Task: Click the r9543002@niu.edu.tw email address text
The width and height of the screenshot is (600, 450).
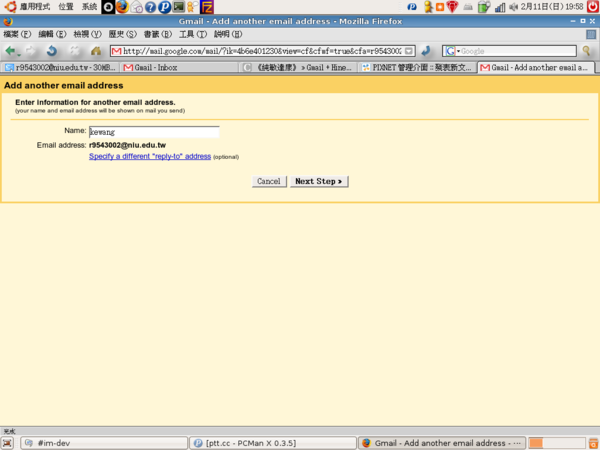Action: (x=127, y=145)
